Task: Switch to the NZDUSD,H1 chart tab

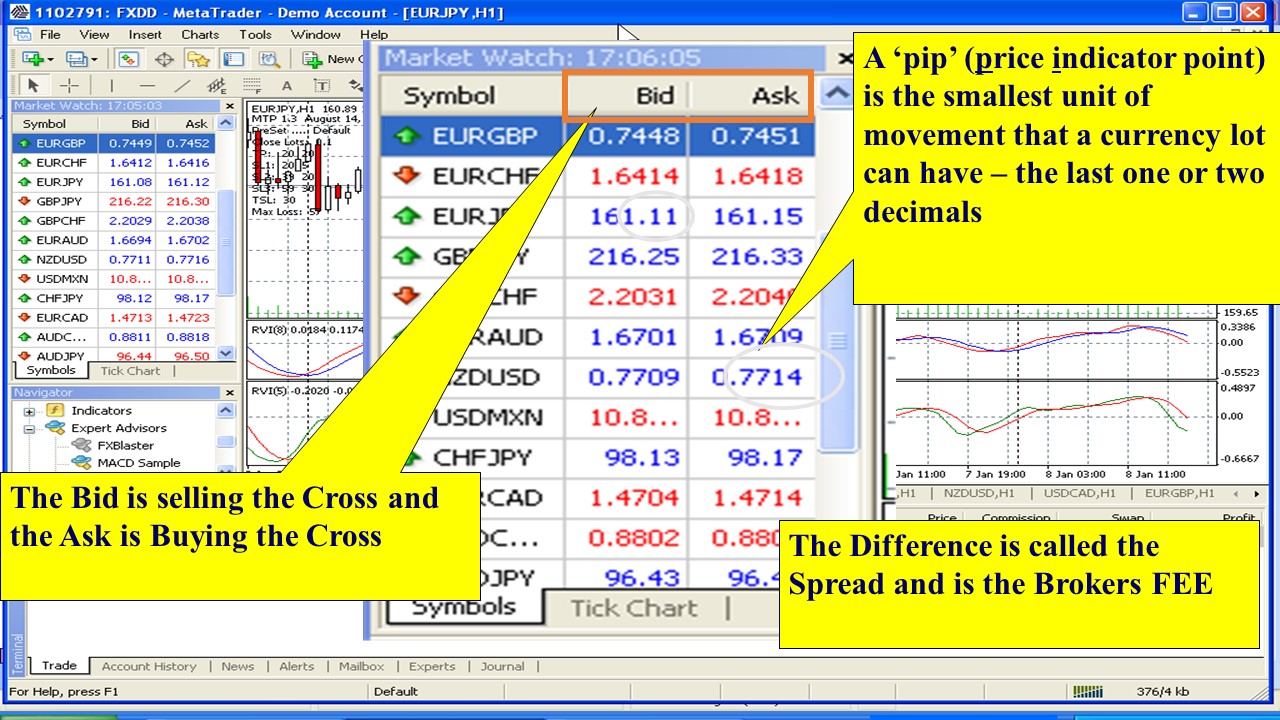Action: (x=981, y=493)
